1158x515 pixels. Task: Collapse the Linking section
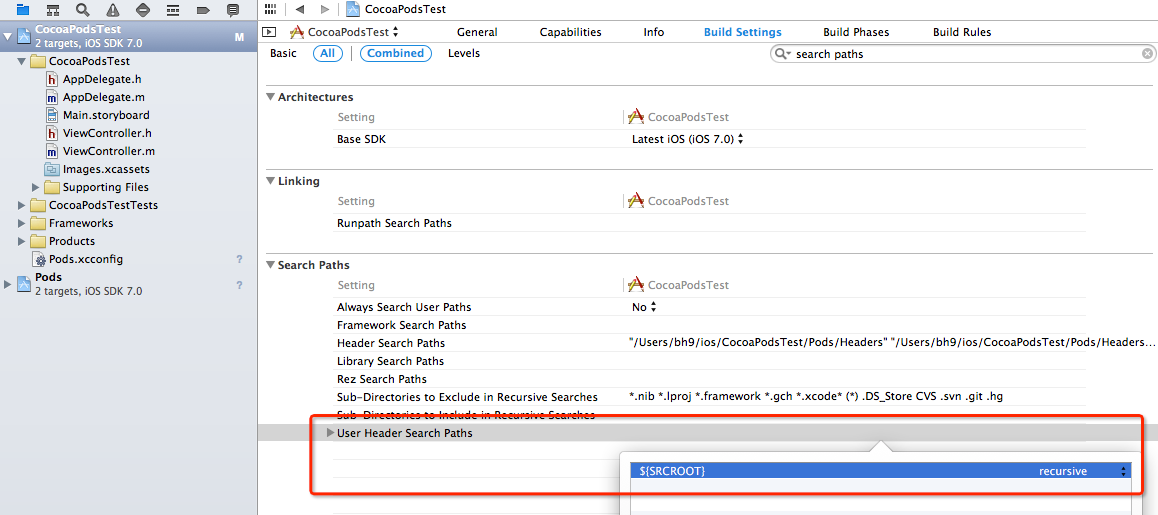point(270,181)
